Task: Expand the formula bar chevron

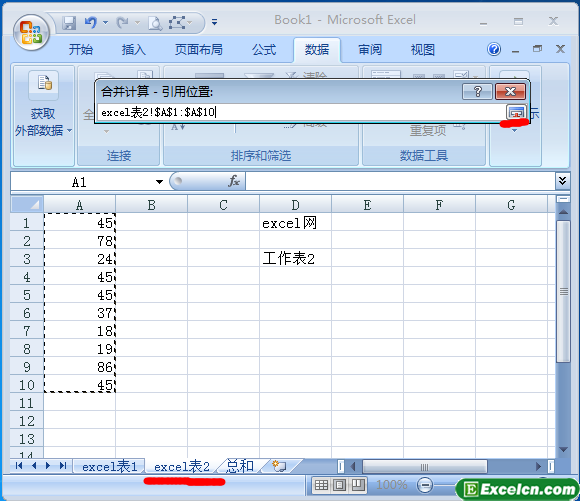Action: pos(562,181)
